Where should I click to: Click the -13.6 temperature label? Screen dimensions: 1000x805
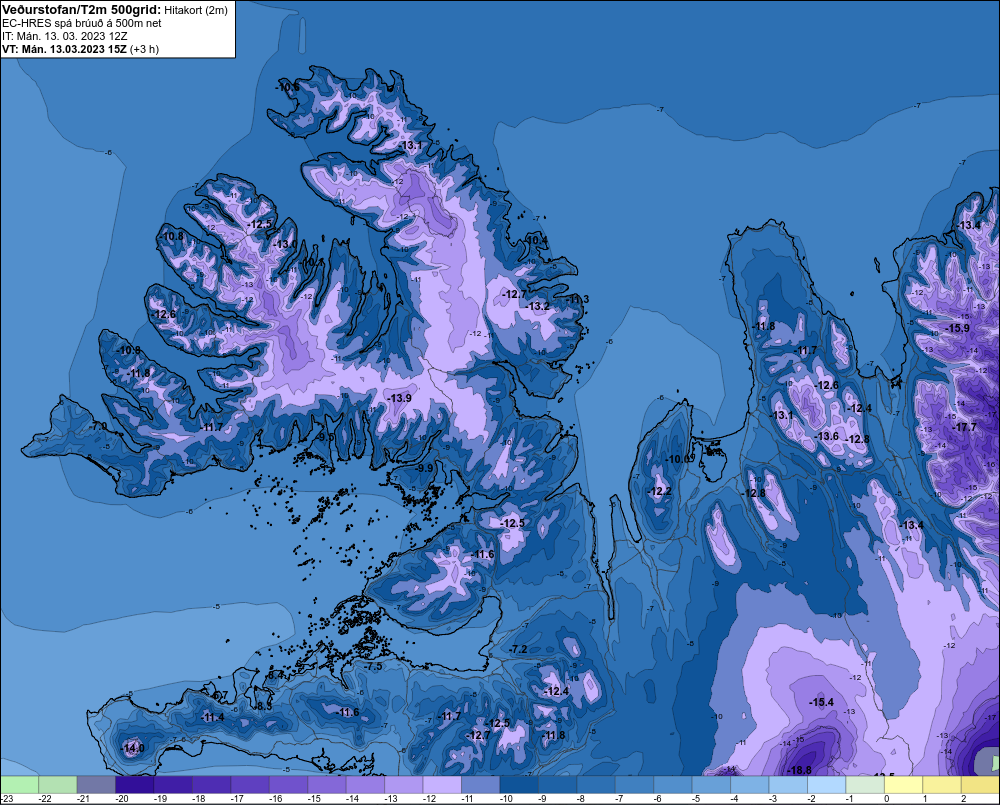[x=828, y=436]
